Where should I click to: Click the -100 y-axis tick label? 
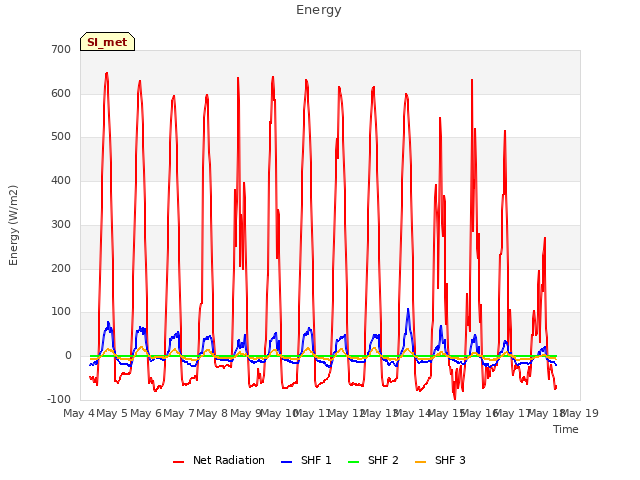click(59, 399)
